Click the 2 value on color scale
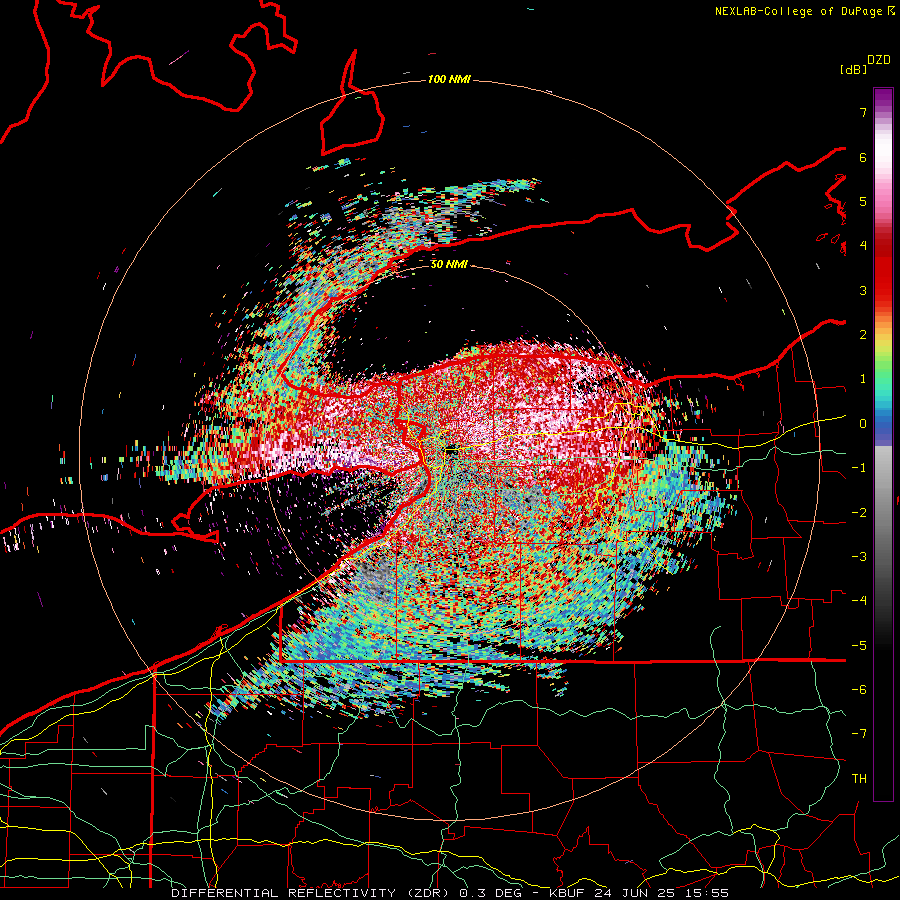 point(863,335)
